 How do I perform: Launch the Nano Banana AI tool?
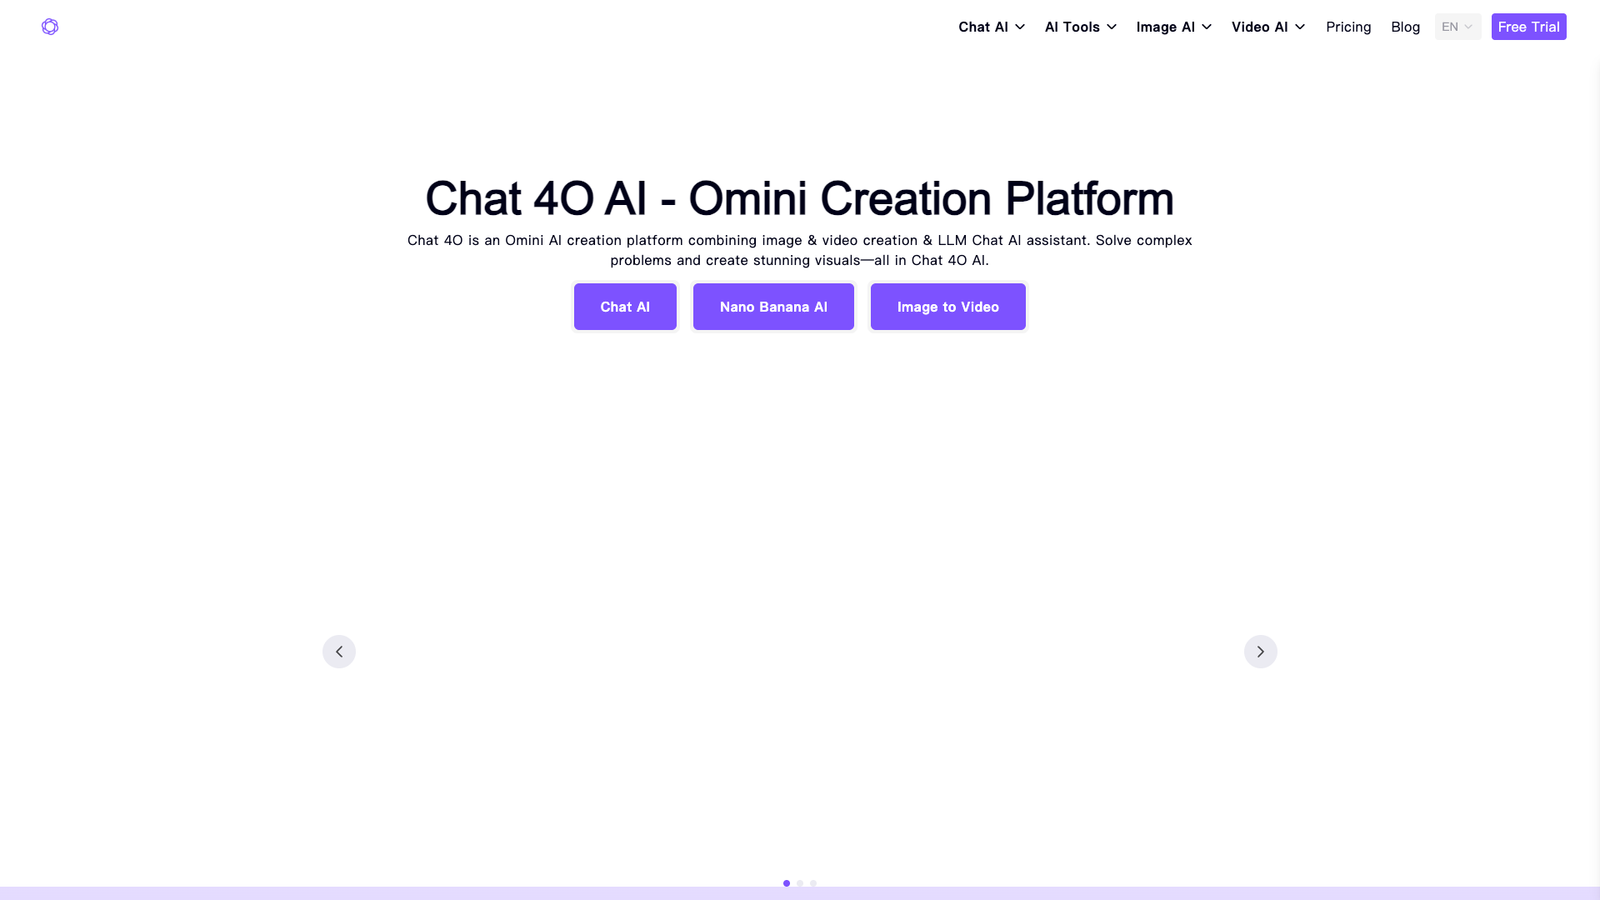(x=773, y=307)
